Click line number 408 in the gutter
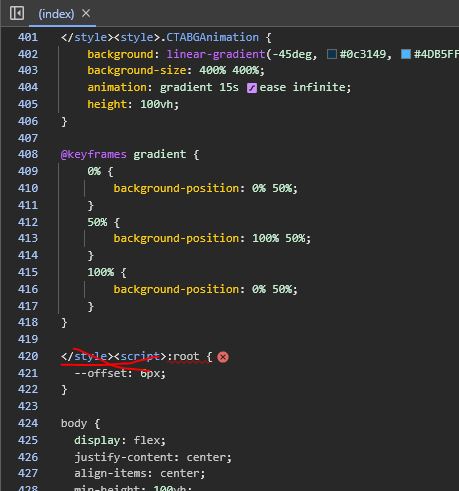Screen dimensions: 459x491 tap(28, 154)
